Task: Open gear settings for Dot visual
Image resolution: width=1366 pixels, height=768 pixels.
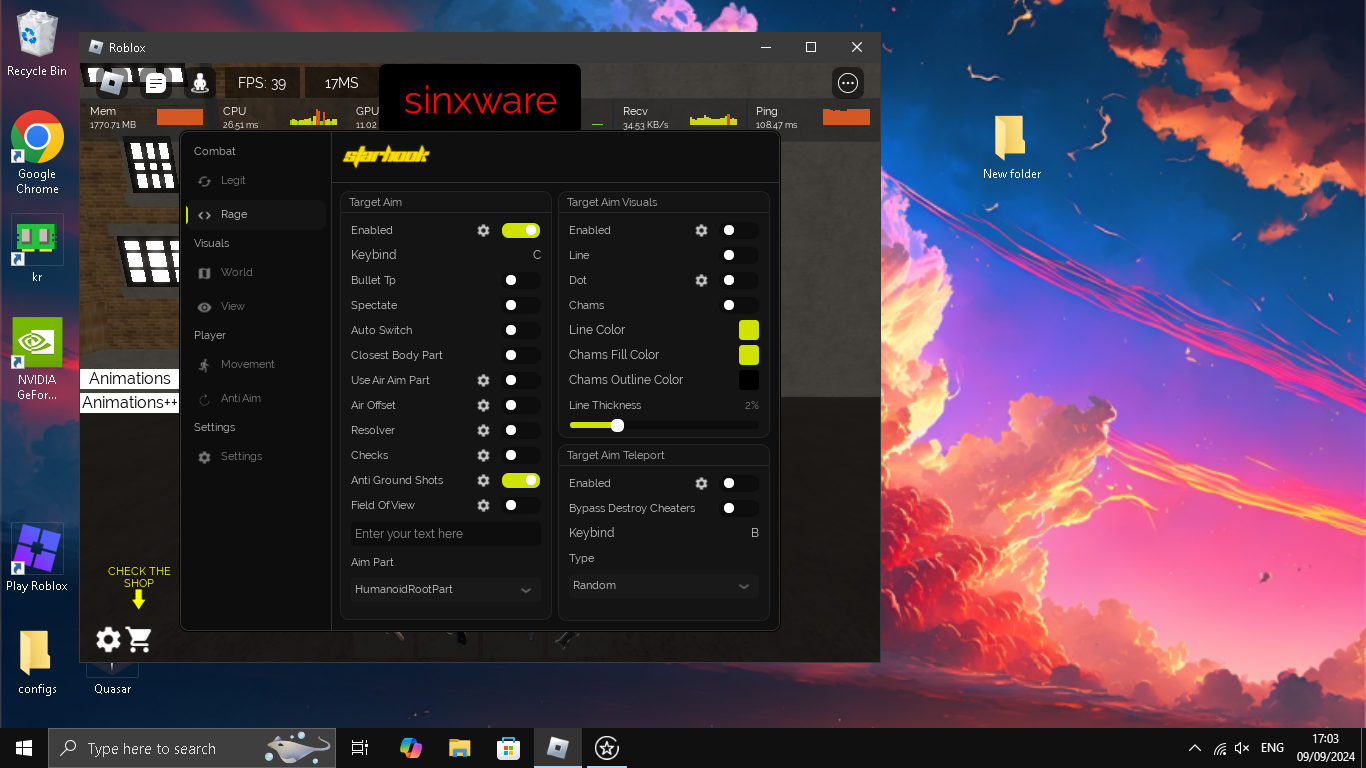Action: point(701,280)
